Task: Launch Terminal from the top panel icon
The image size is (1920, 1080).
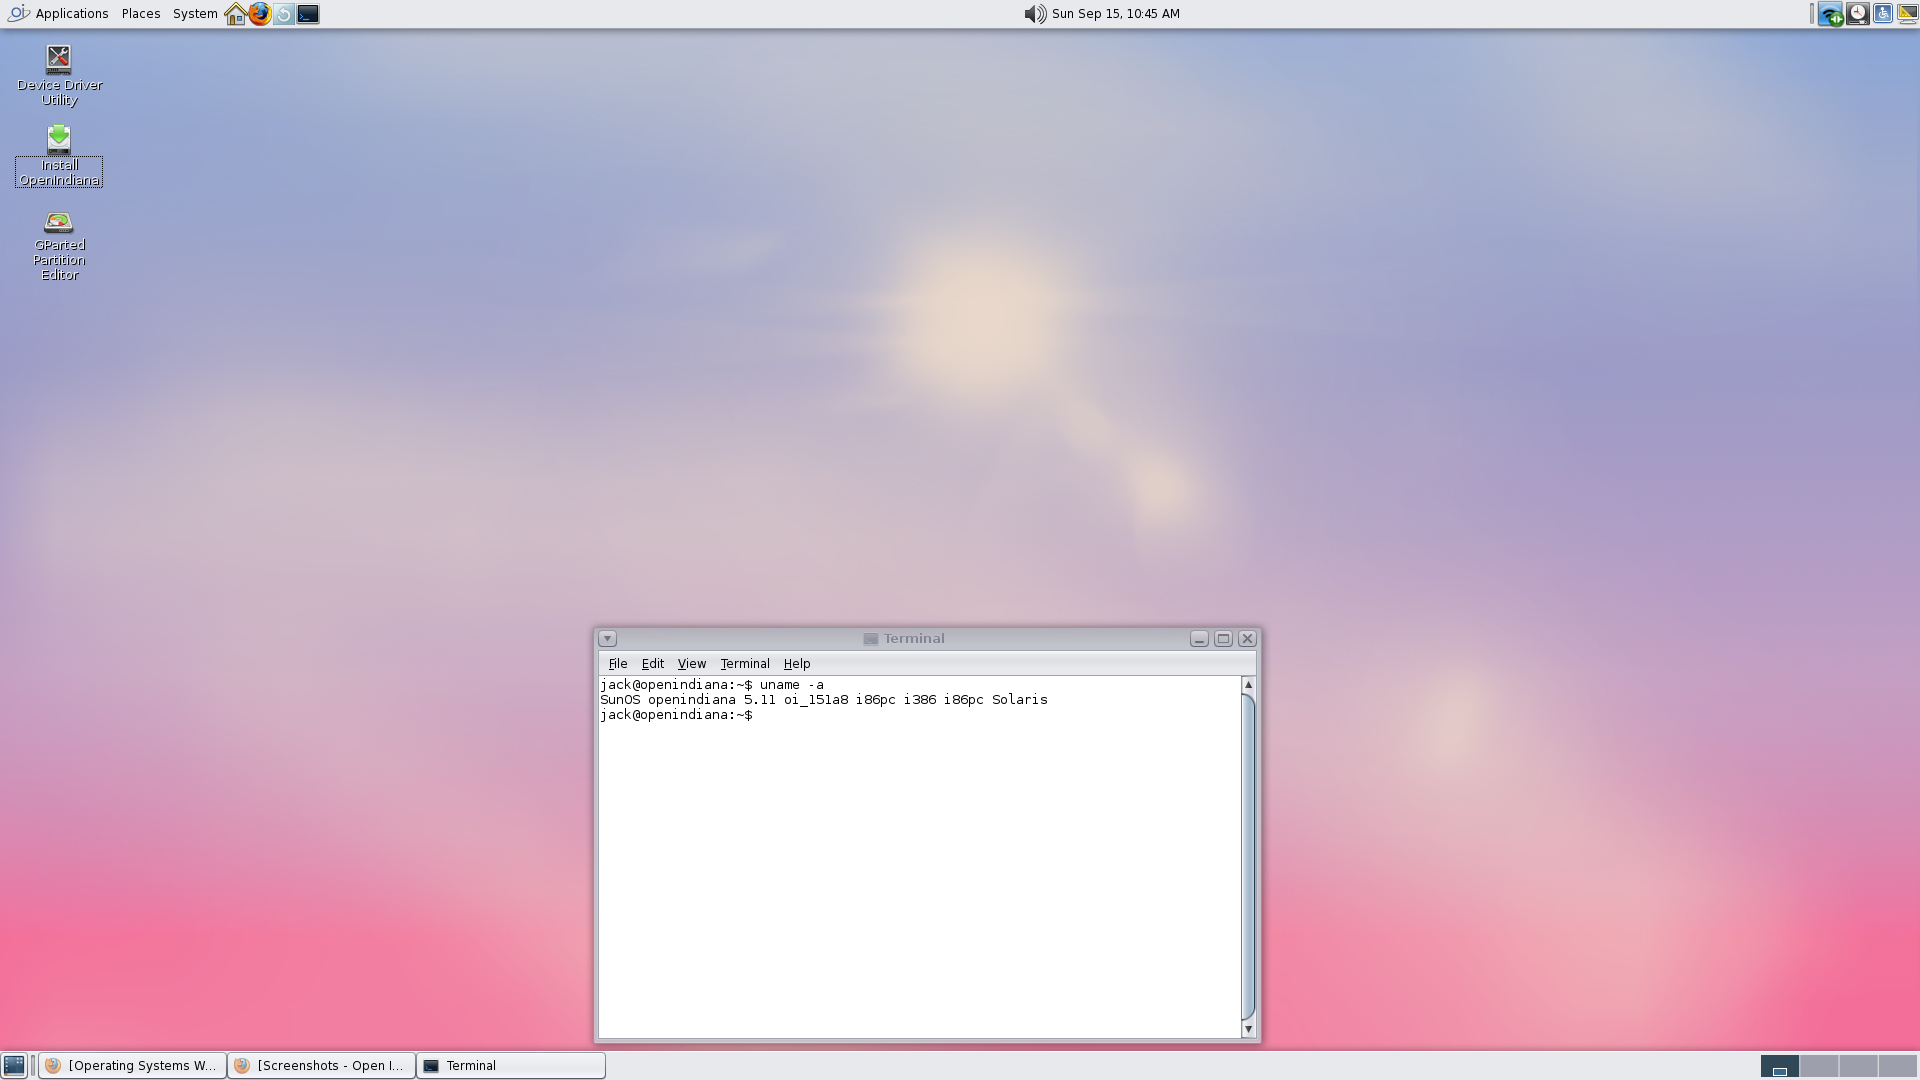Action: [x=308, y=14]
